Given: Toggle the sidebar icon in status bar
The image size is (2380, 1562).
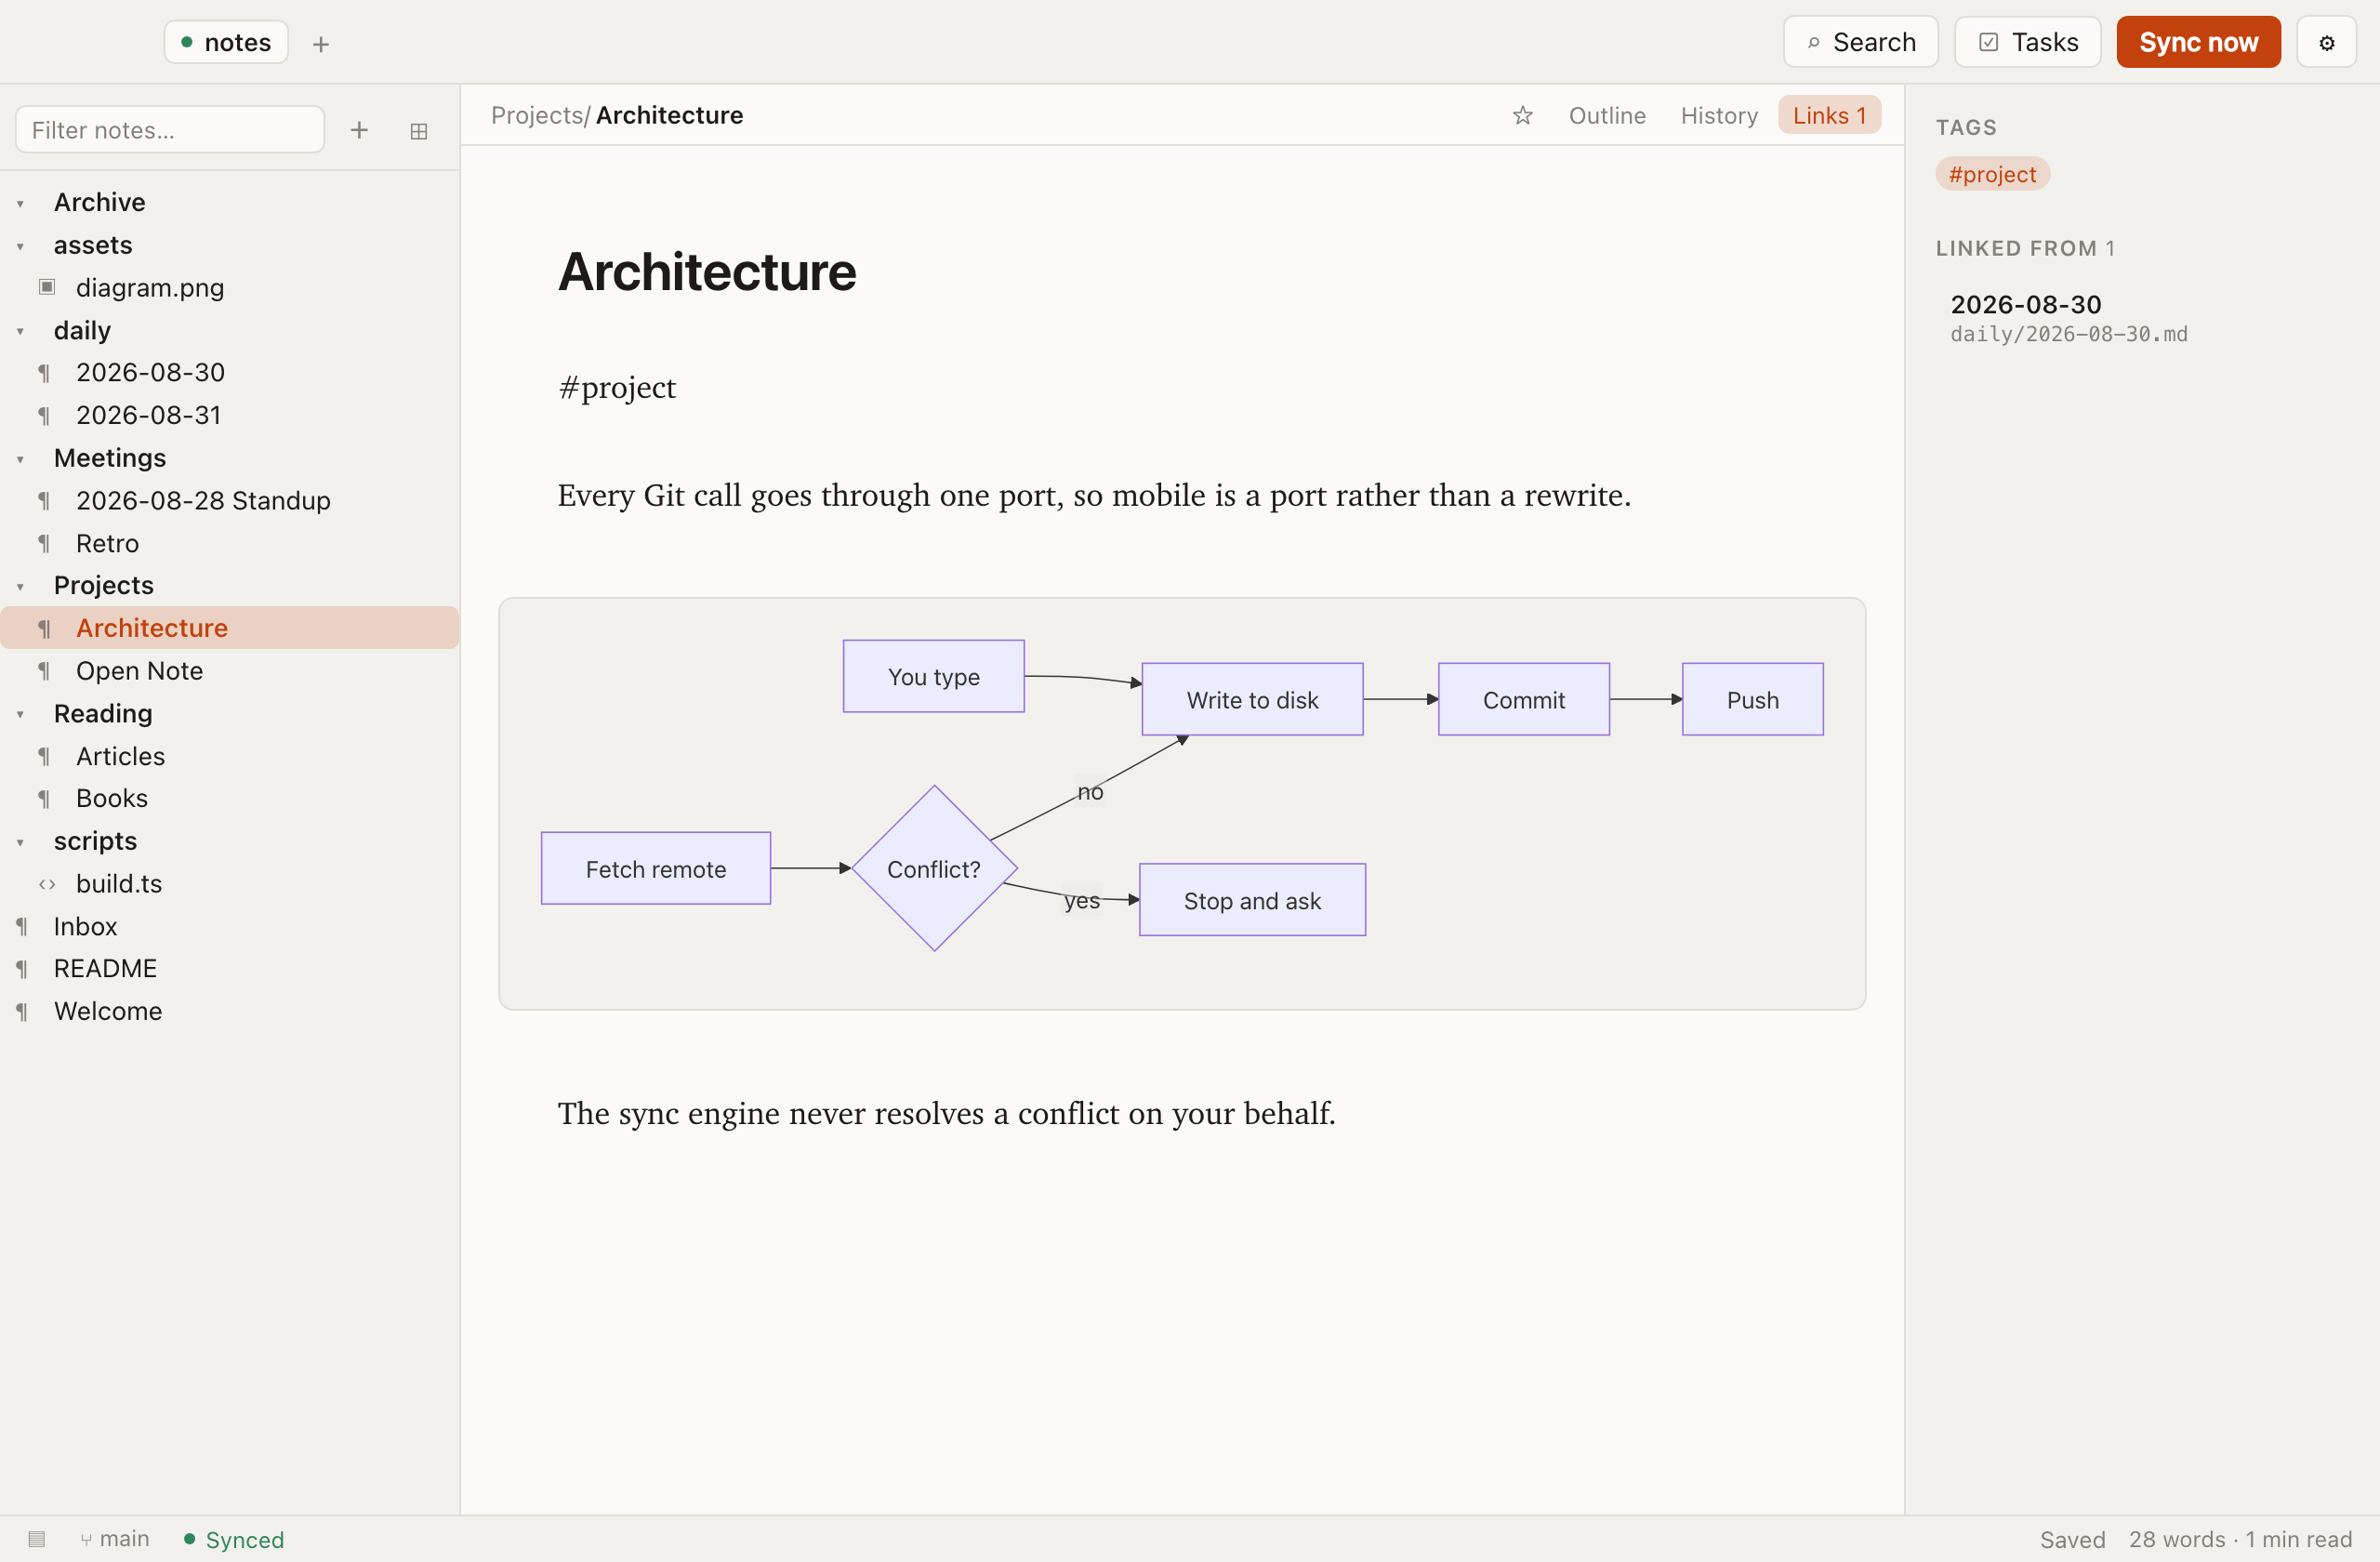Looking at the screenshot, I should [x=37, y=1539].
